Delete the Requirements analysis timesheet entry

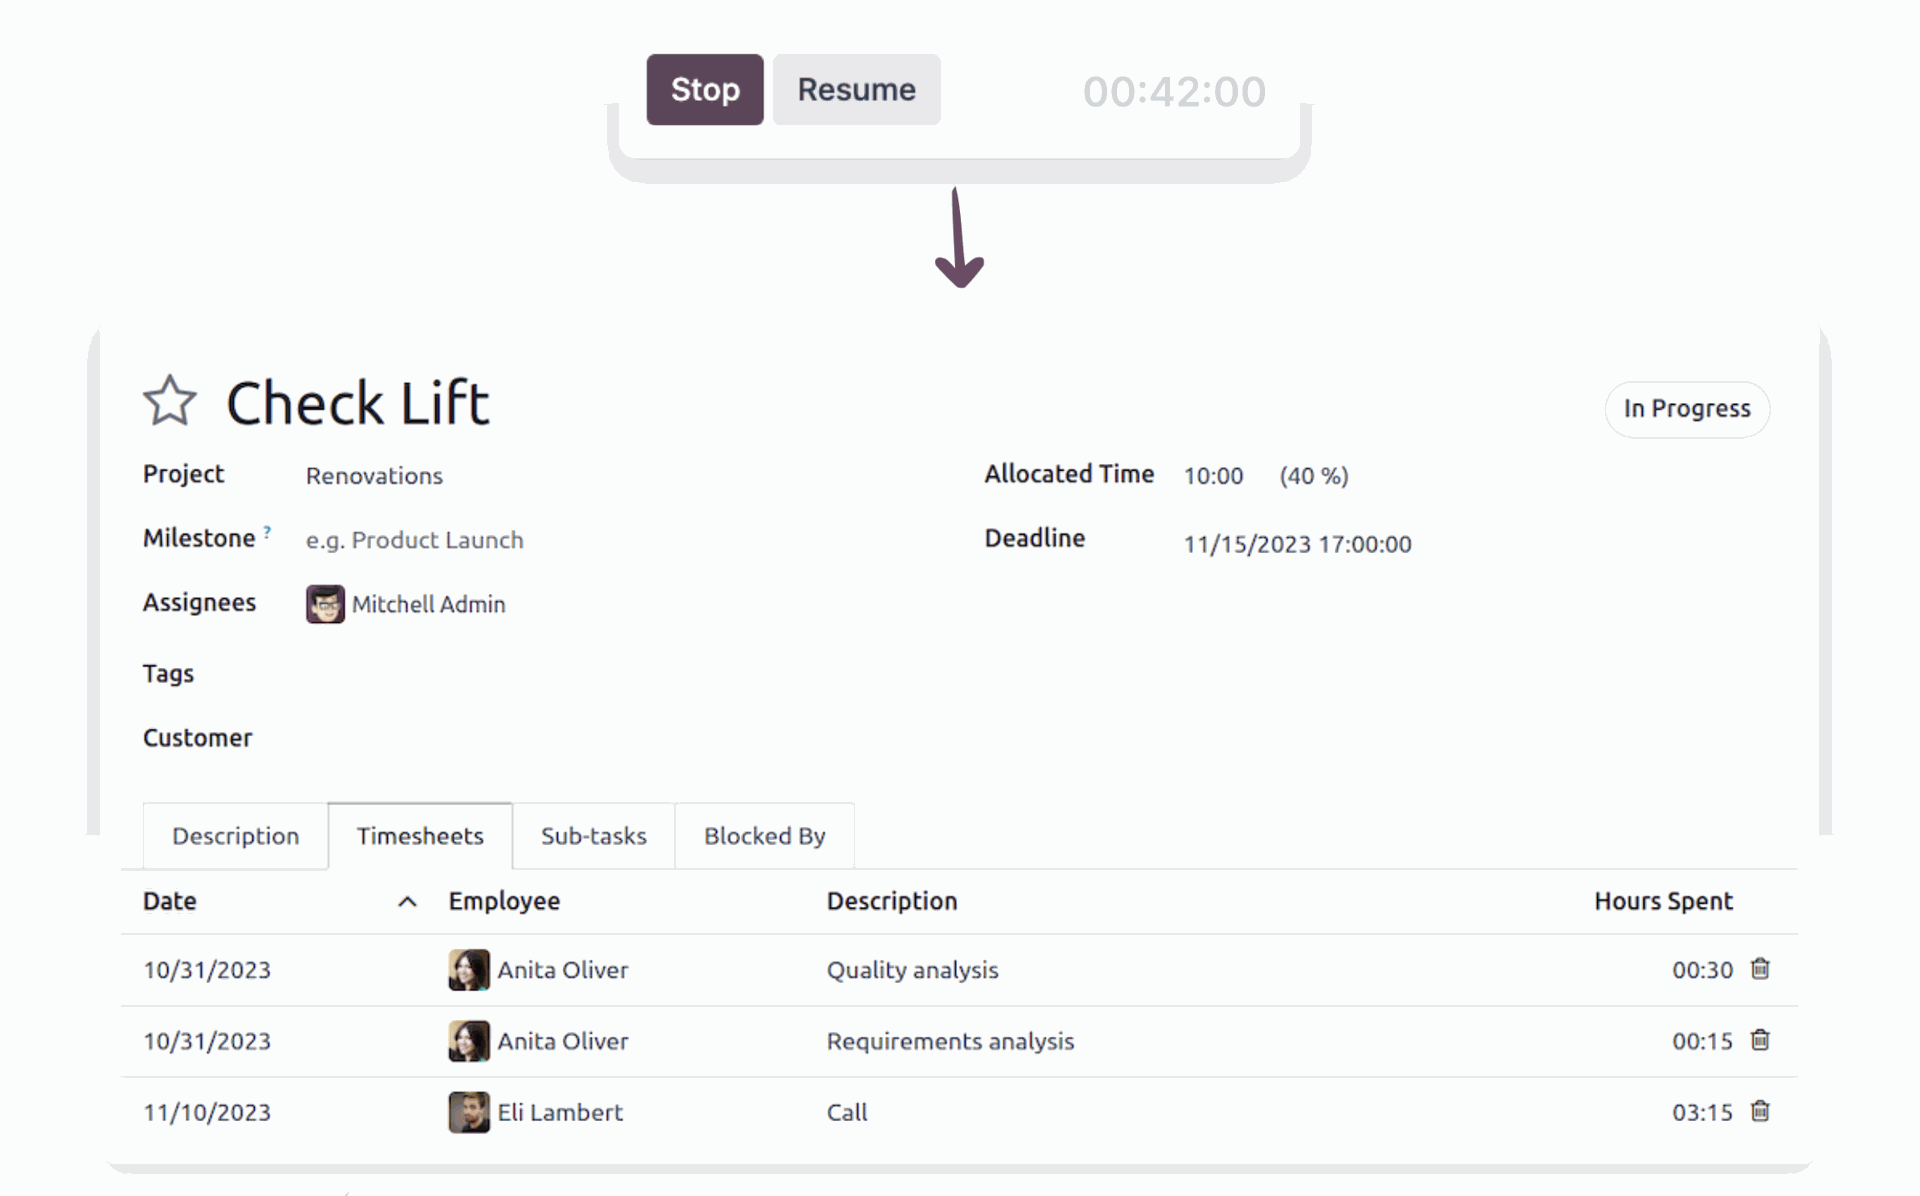coord(1760,1040)
